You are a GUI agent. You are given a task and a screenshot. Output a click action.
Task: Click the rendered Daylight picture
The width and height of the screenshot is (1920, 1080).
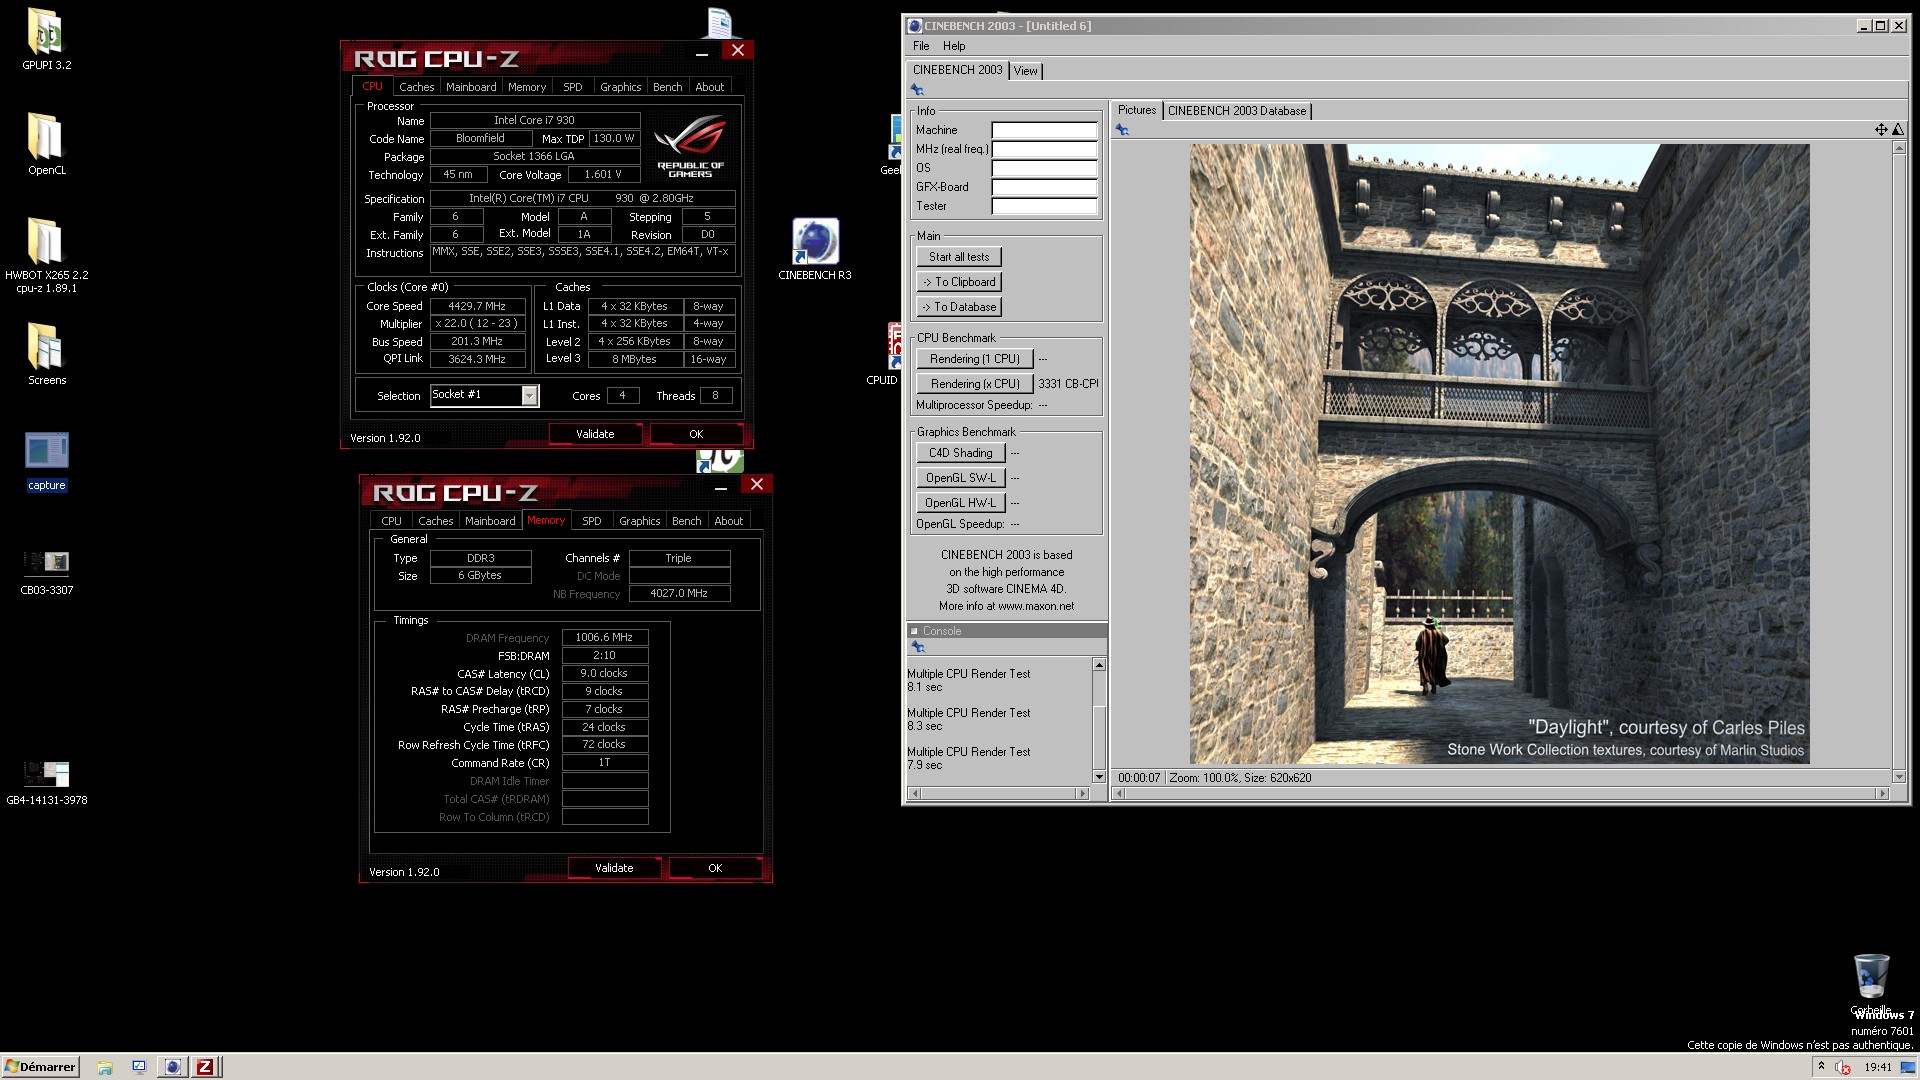coord(1499,454)
